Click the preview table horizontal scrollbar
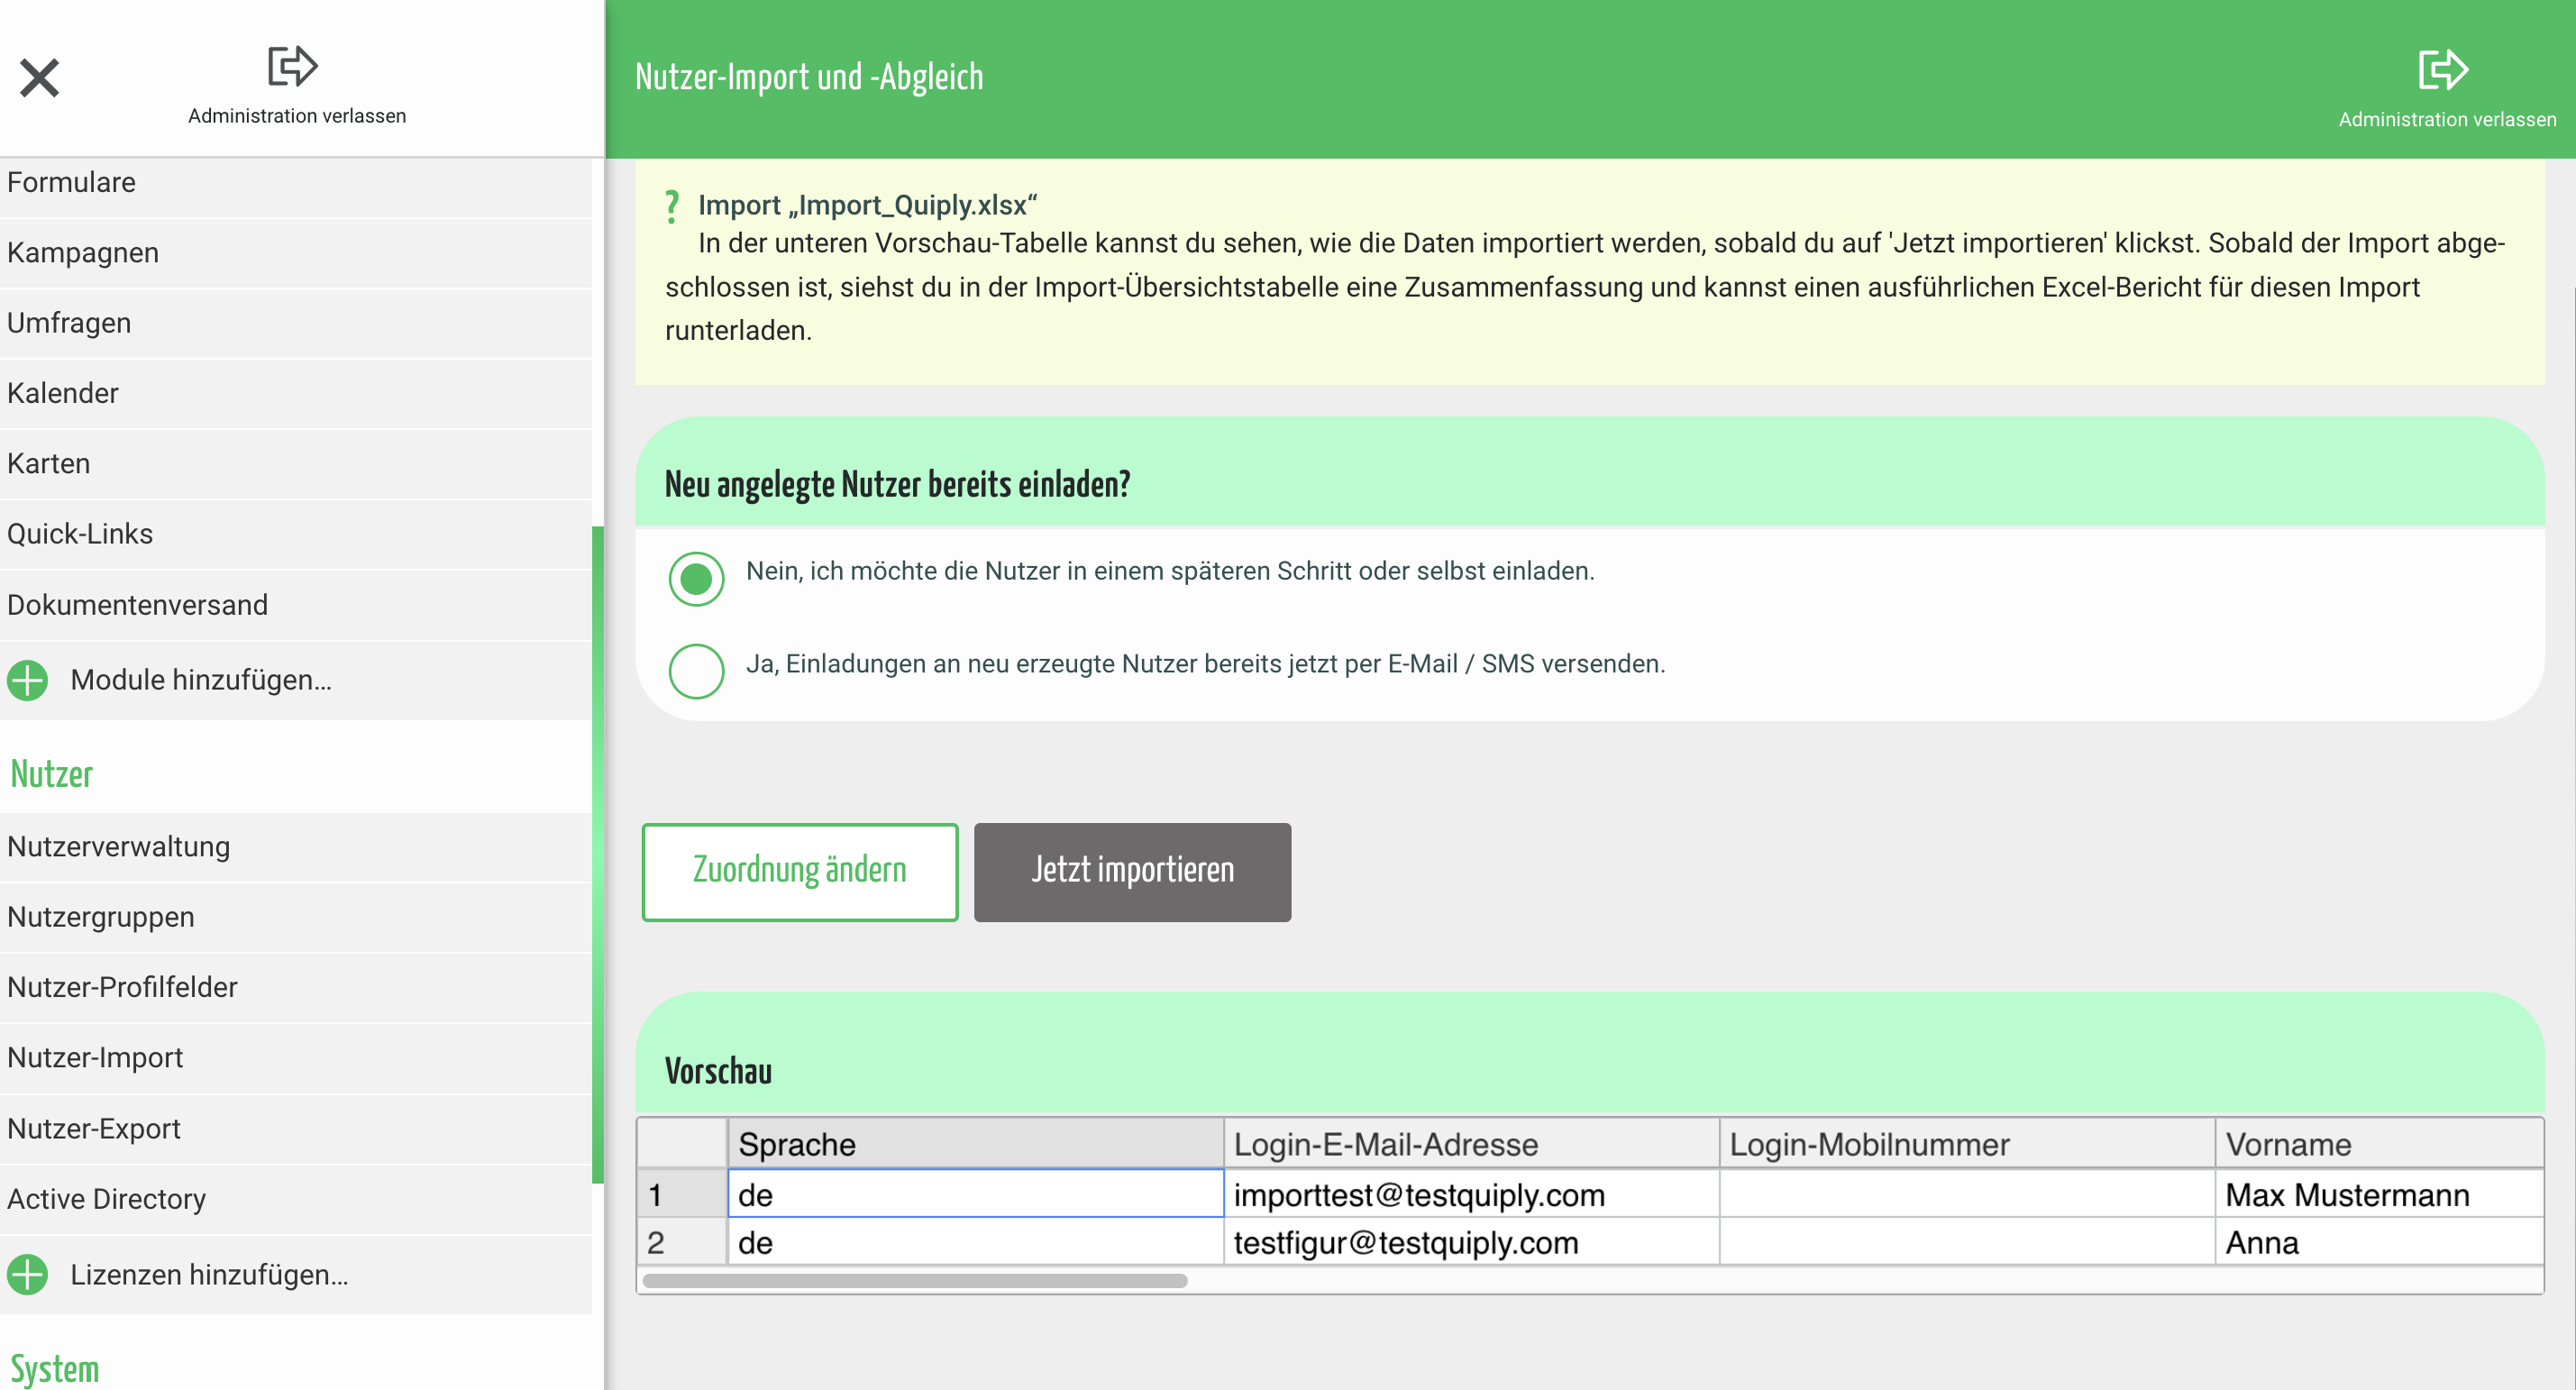This screenshot has width=2576, height=1390. [915, 1280]
